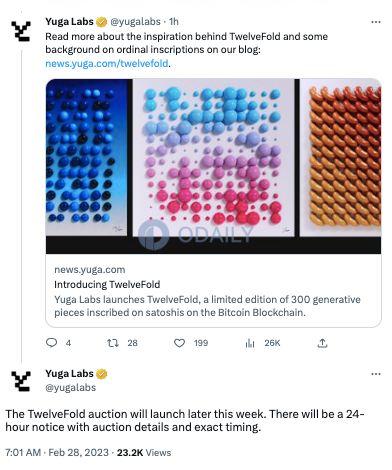The height and width of the screenshot is (470, 392).
Task: Open the three-dot menu on first tweet
Action: point(376,22)
